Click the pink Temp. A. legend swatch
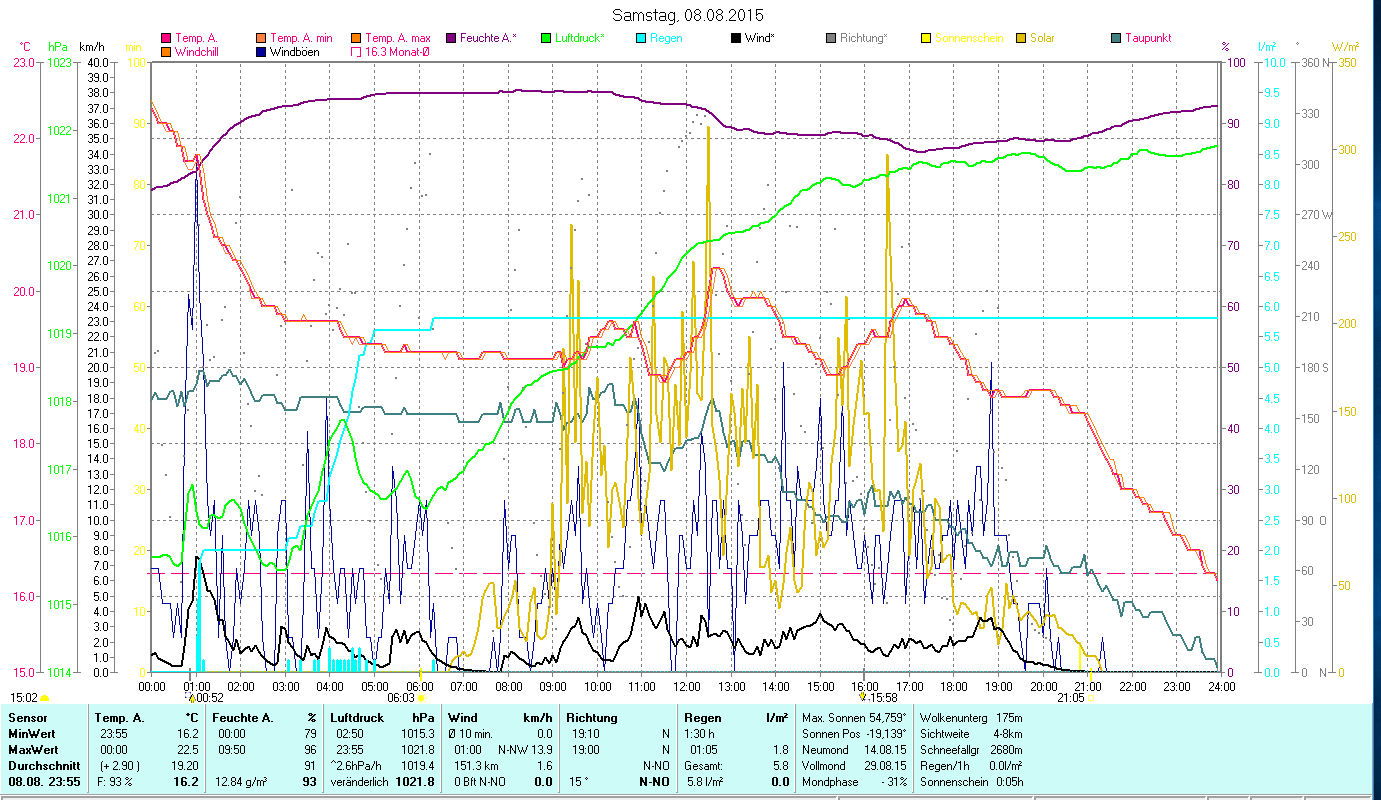 click(166, 38)
